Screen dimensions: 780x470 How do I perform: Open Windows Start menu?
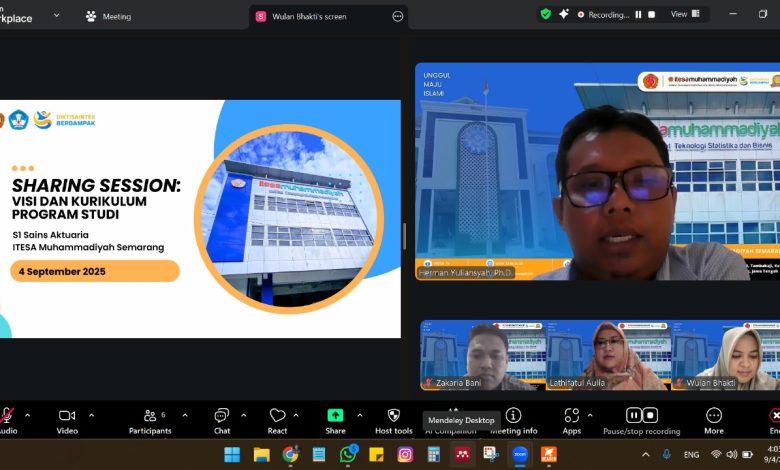click(232, 454)
